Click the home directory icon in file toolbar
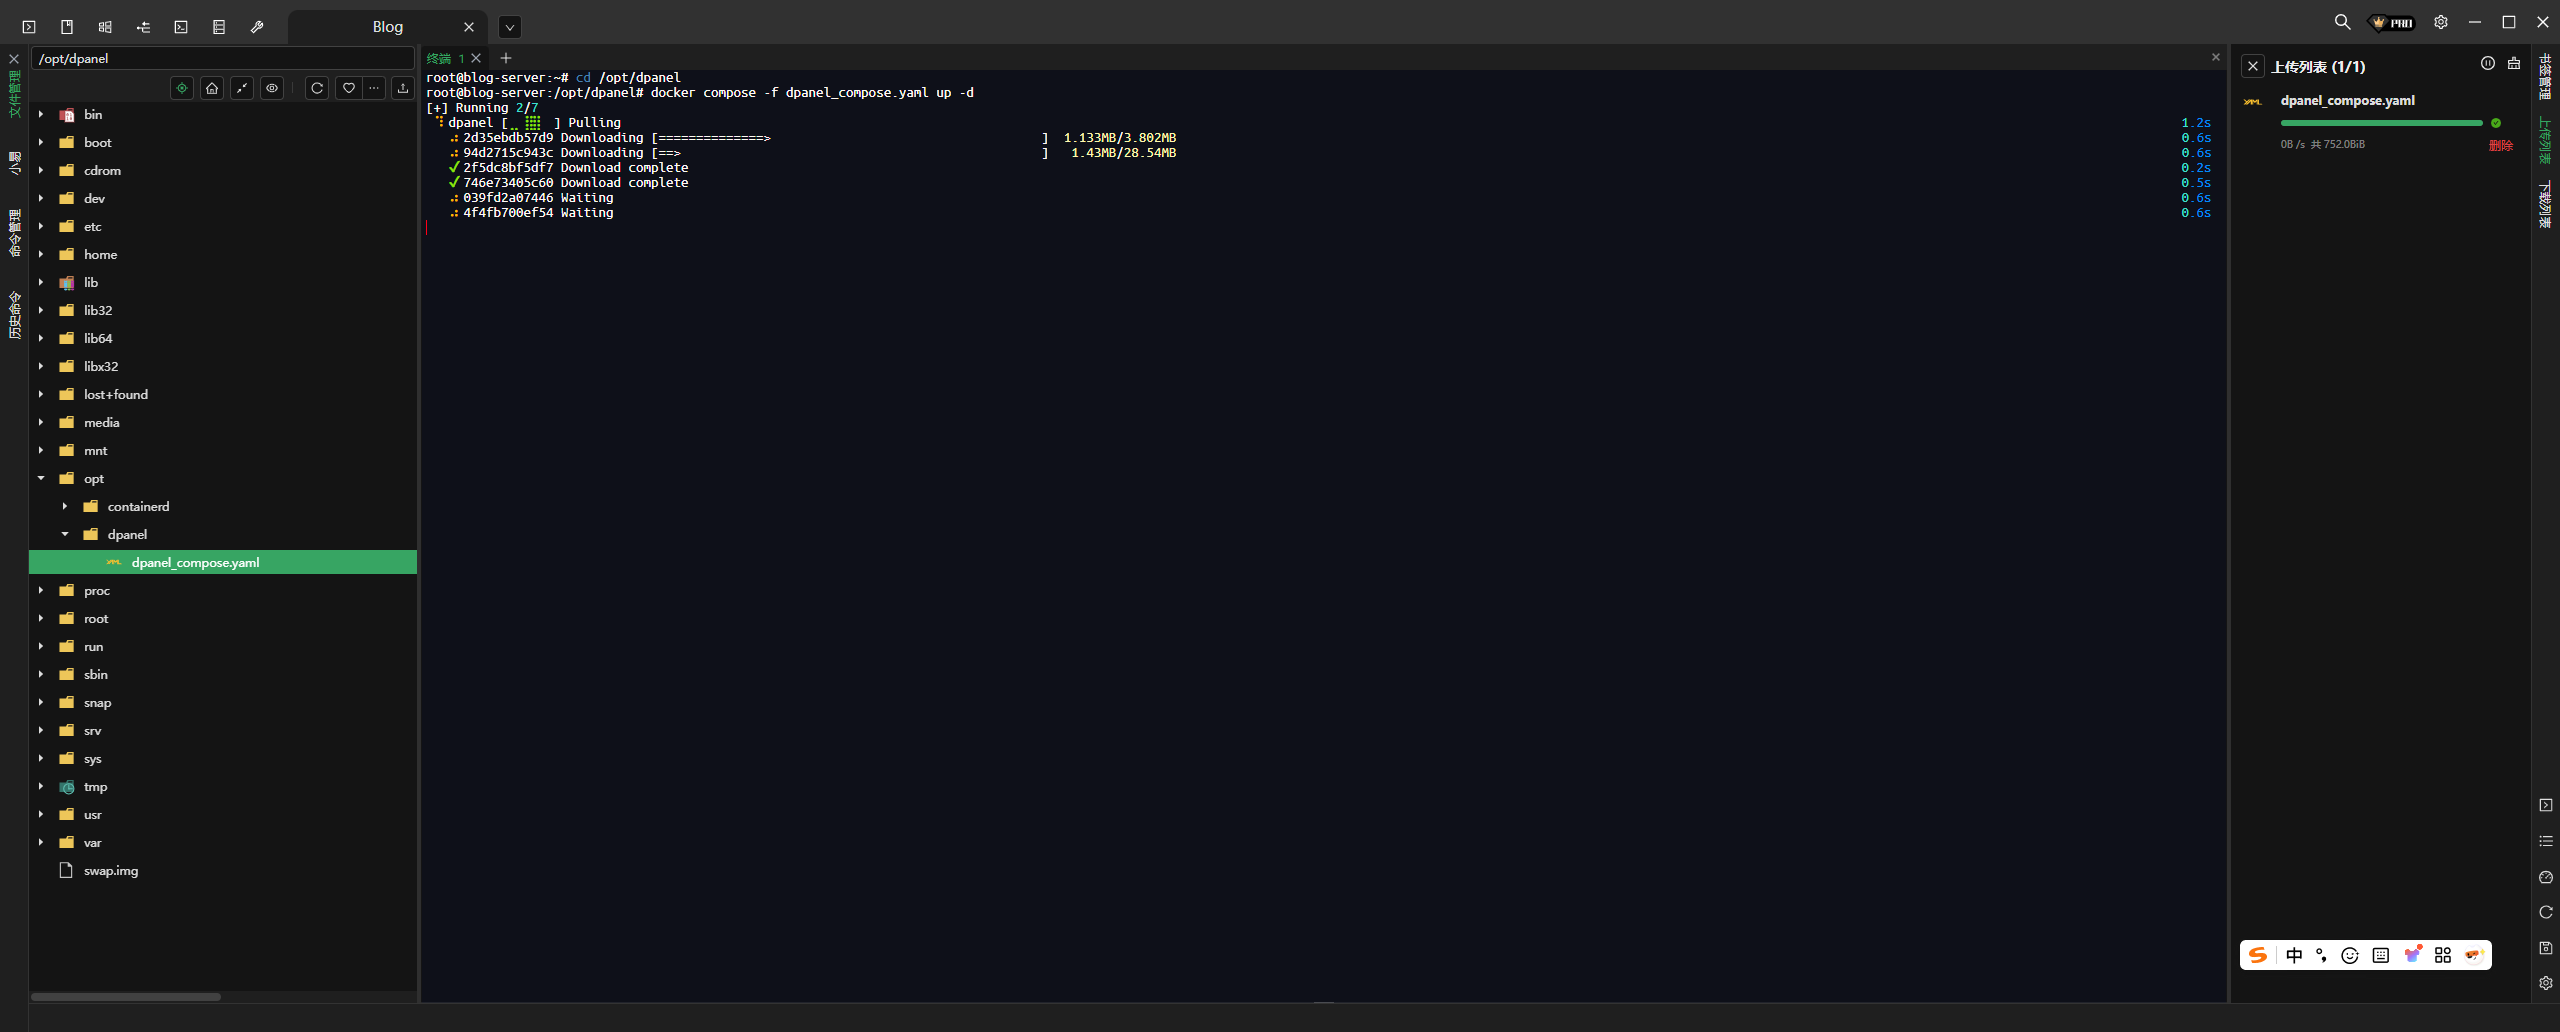2560x1032 pixels. point(212,88)
